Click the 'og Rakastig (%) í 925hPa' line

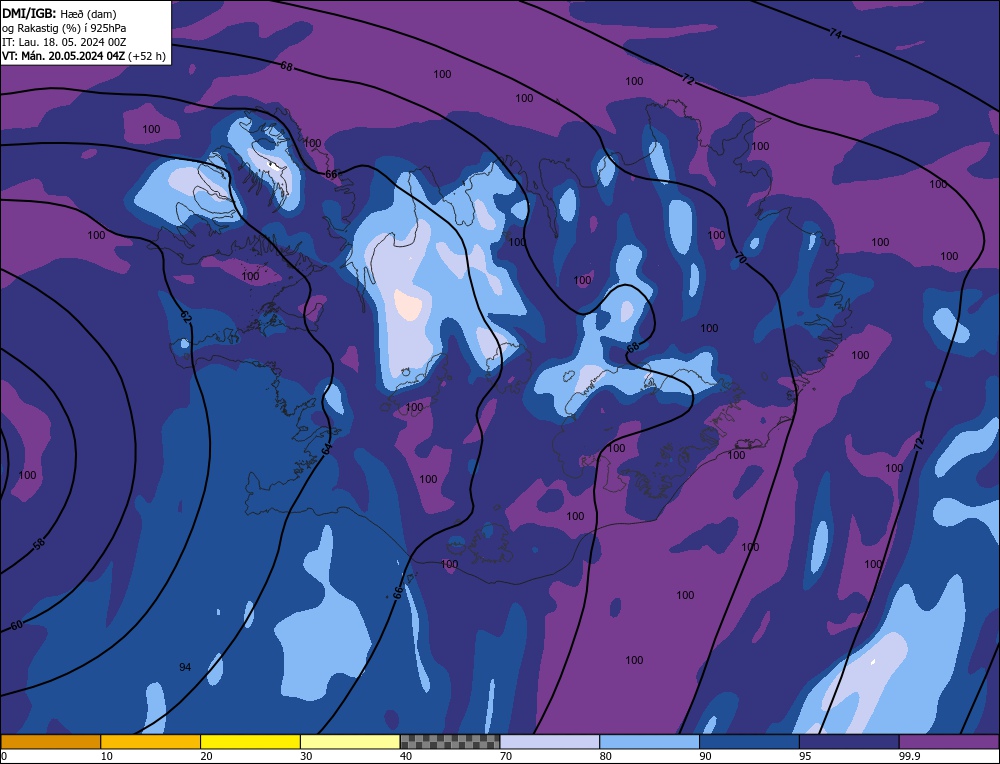point(64,27)
